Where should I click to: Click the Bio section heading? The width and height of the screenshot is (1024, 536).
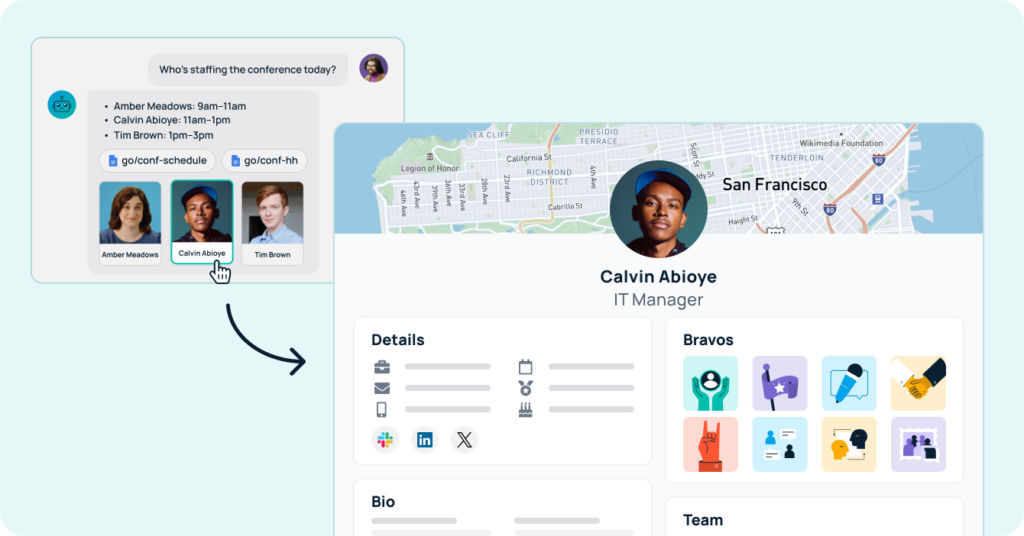click(383, 501)
